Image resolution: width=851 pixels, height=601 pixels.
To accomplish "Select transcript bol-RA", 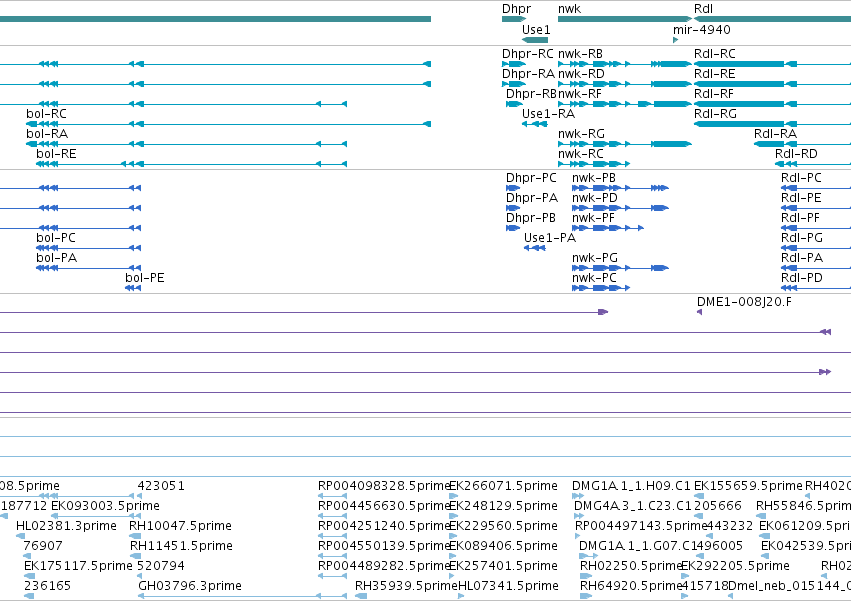I will (47, 134).
